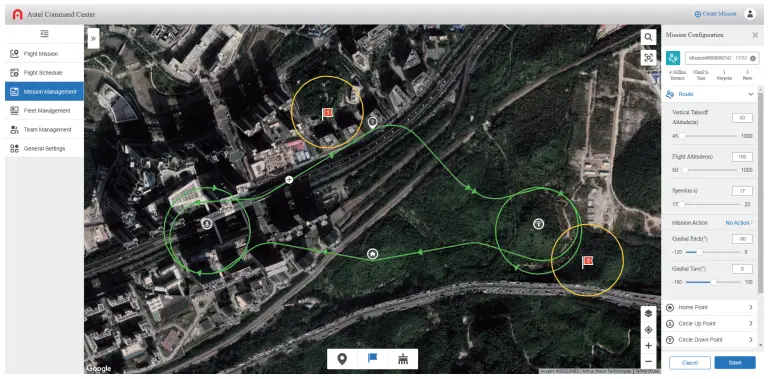768x379 pixels.
Task: Close the Mission Configuration panel
Action: click(755, 35)
